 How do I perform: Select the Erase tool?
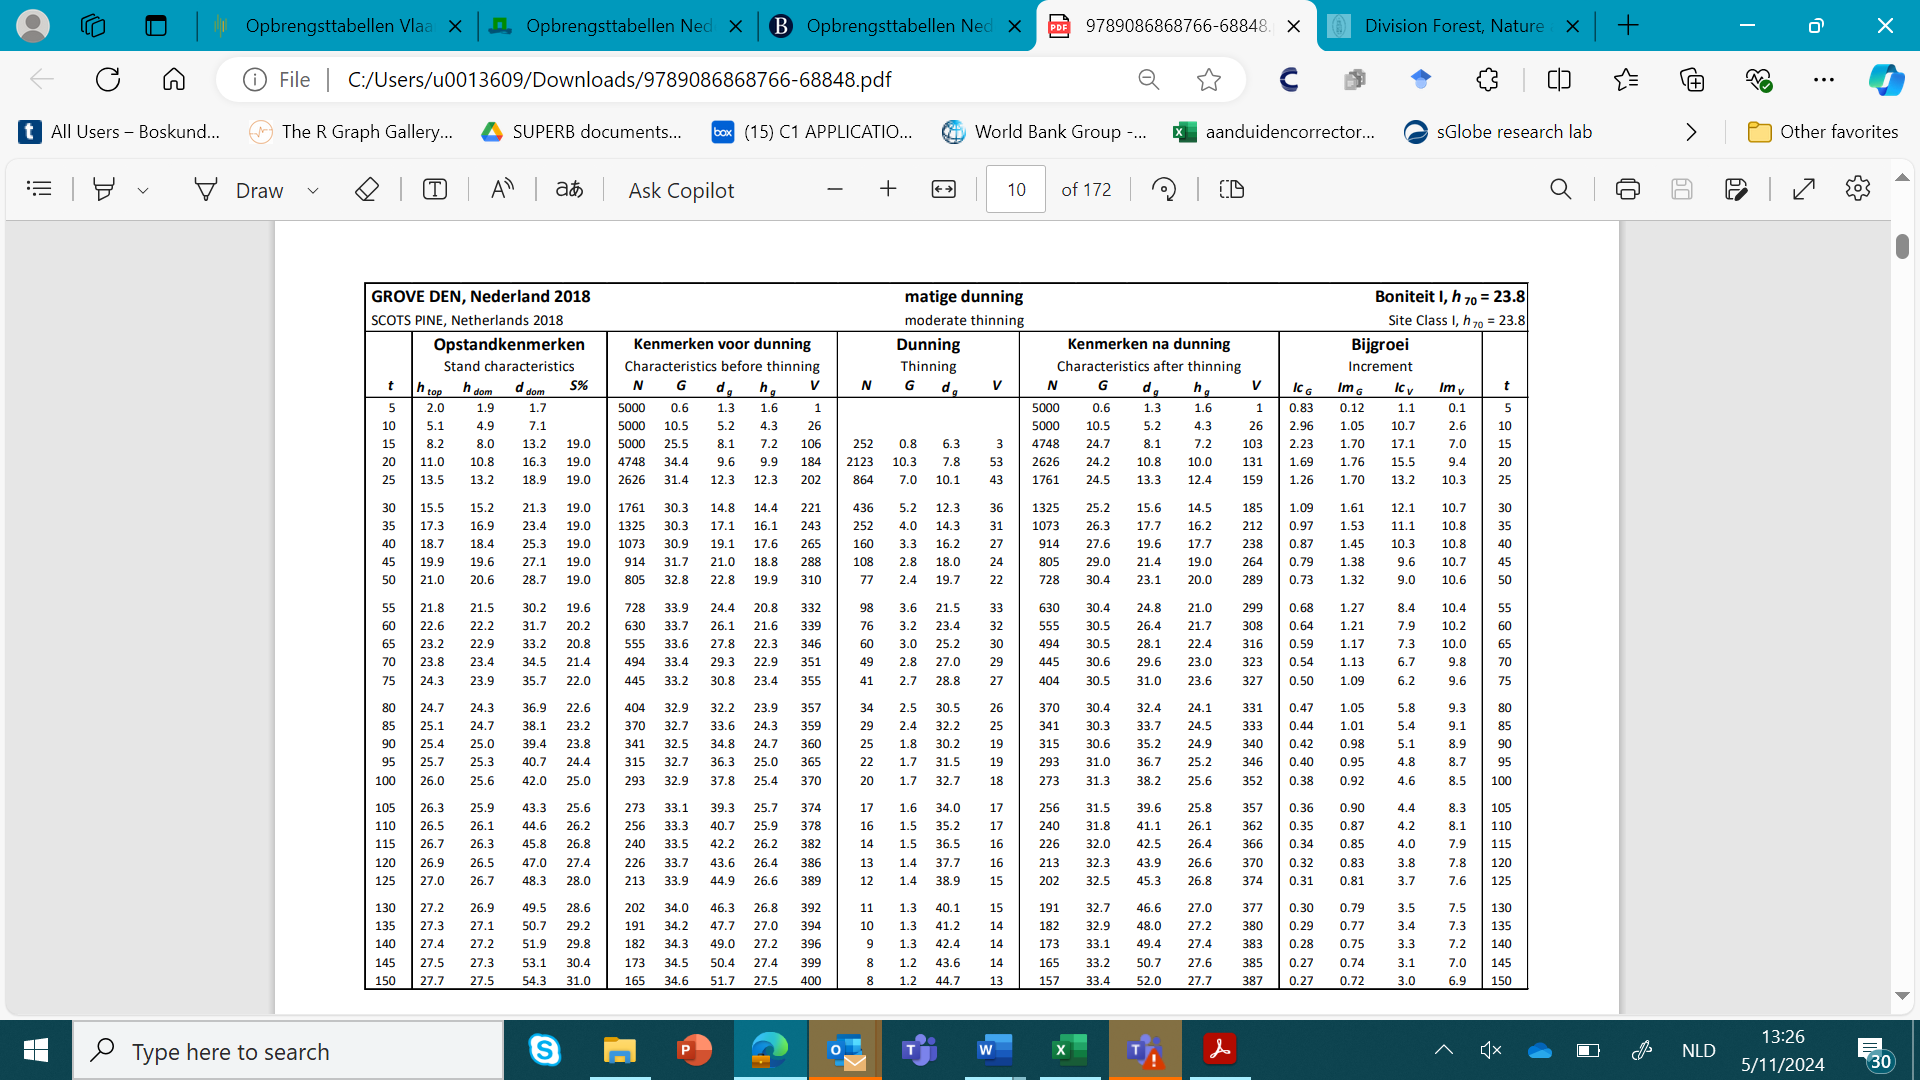pyautogui.click(x=367, y=189)
